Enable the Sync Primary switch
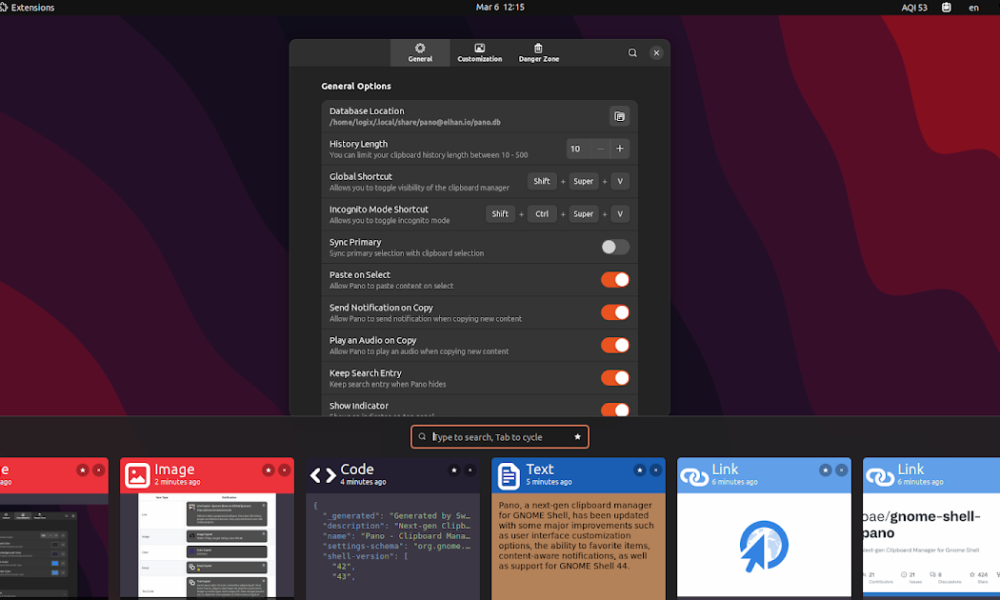Viewport: 1000px width, 600px height. (x=615, y=247)
